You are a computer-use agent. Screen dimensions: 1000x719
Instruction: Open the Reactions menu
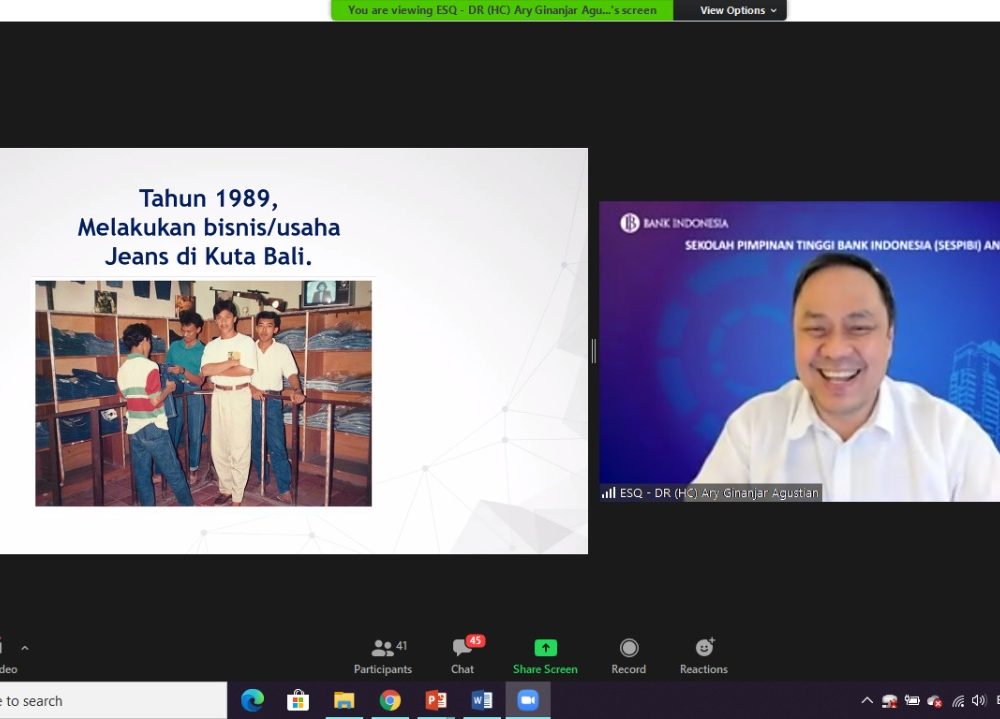tap(703, 656)
